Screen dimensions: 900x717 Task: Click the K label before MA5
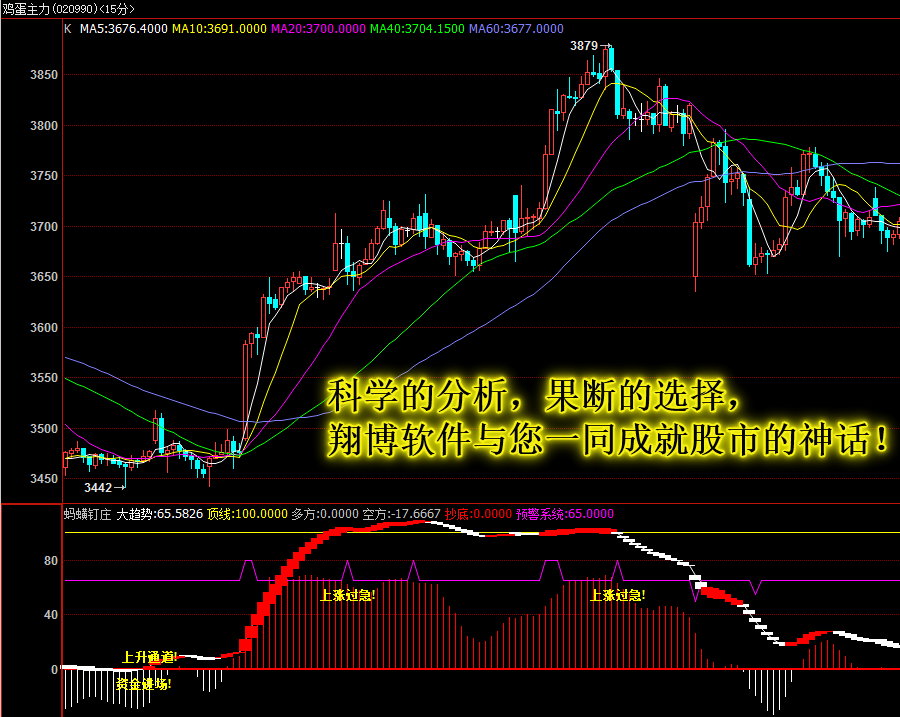[68, 29]
